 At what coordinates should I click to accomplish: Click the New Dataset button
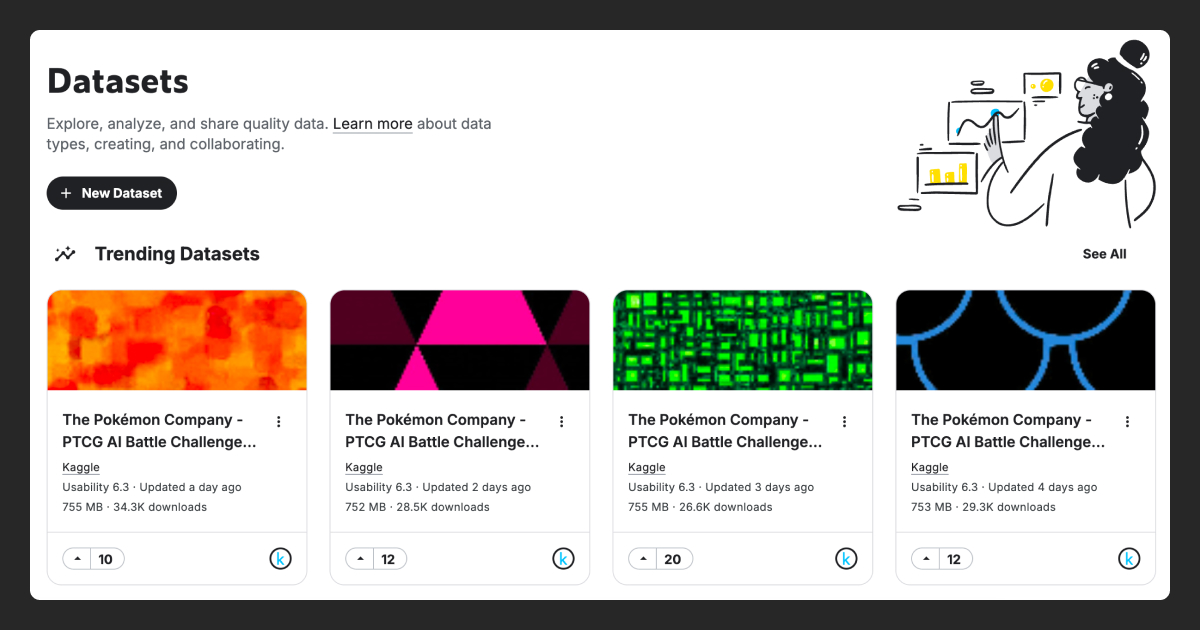pos(112,193)
